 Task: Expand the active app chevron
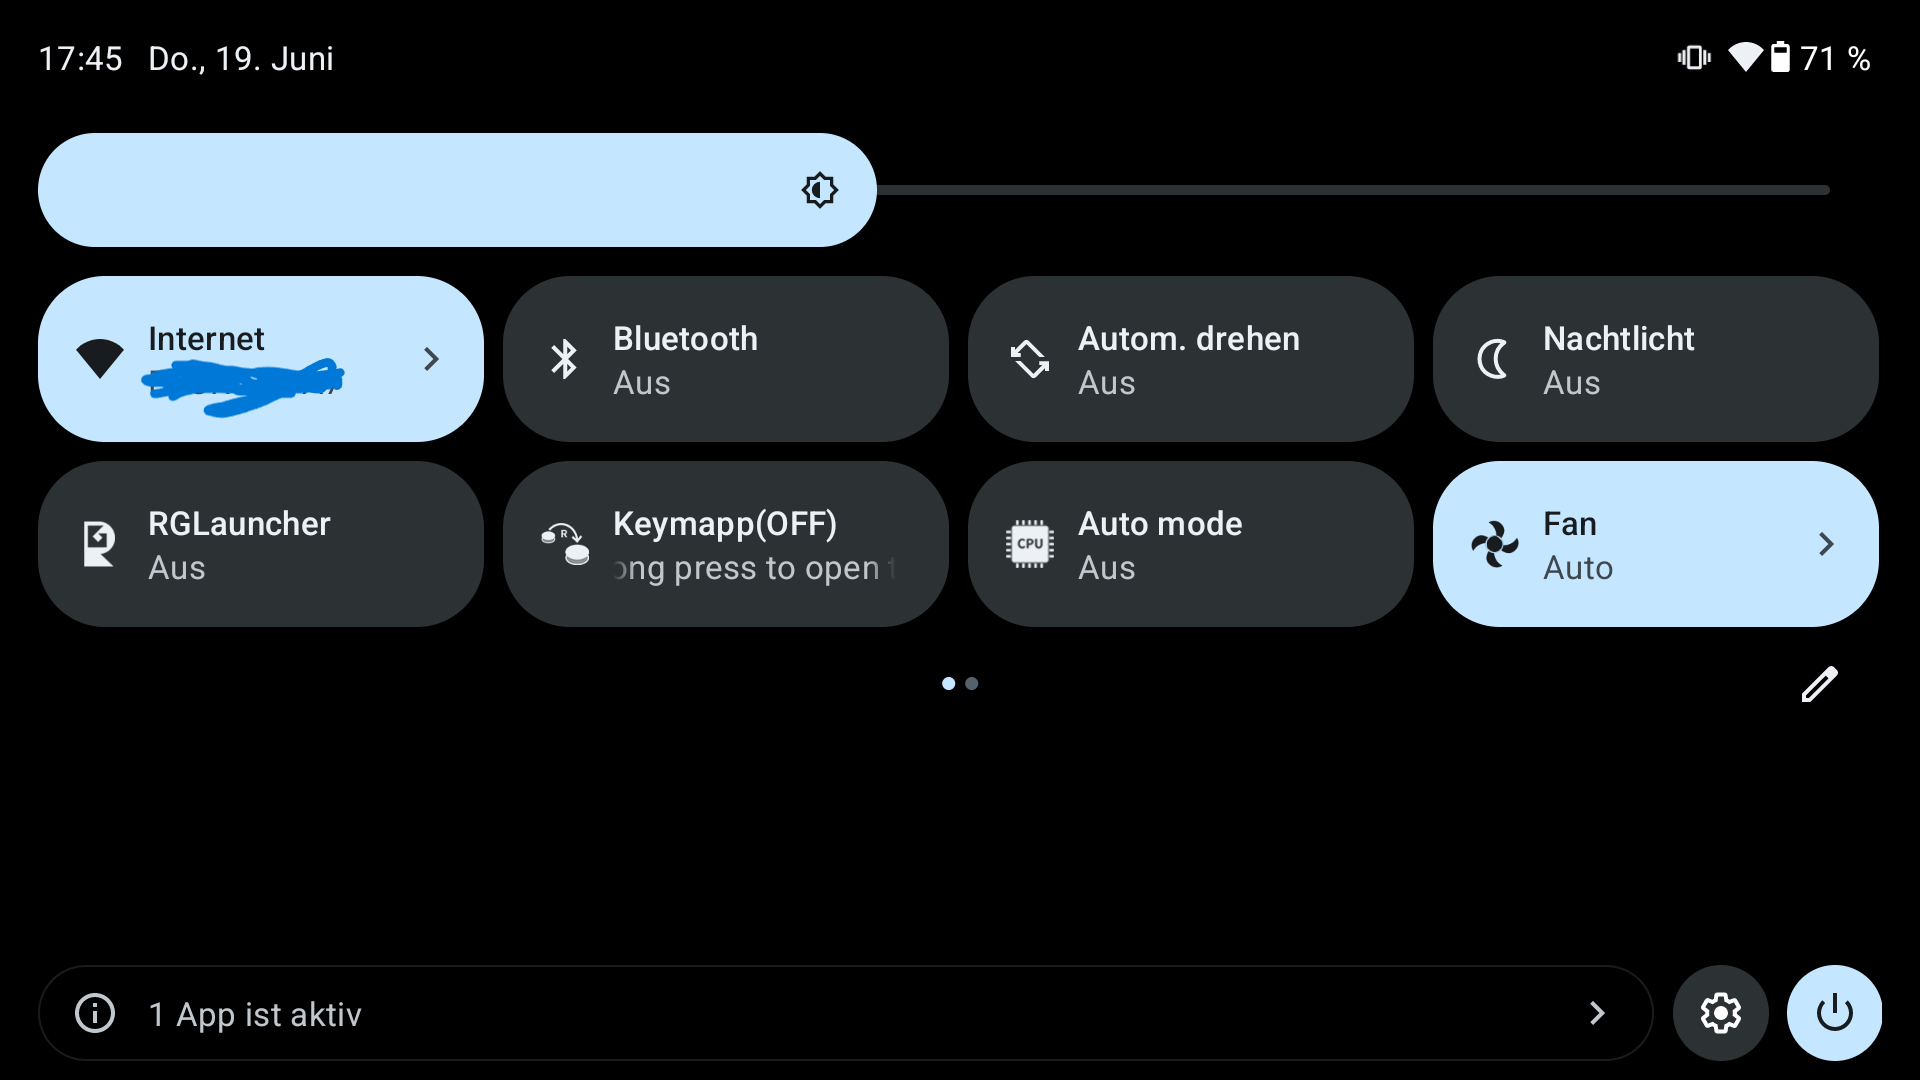(1597, 1013)
